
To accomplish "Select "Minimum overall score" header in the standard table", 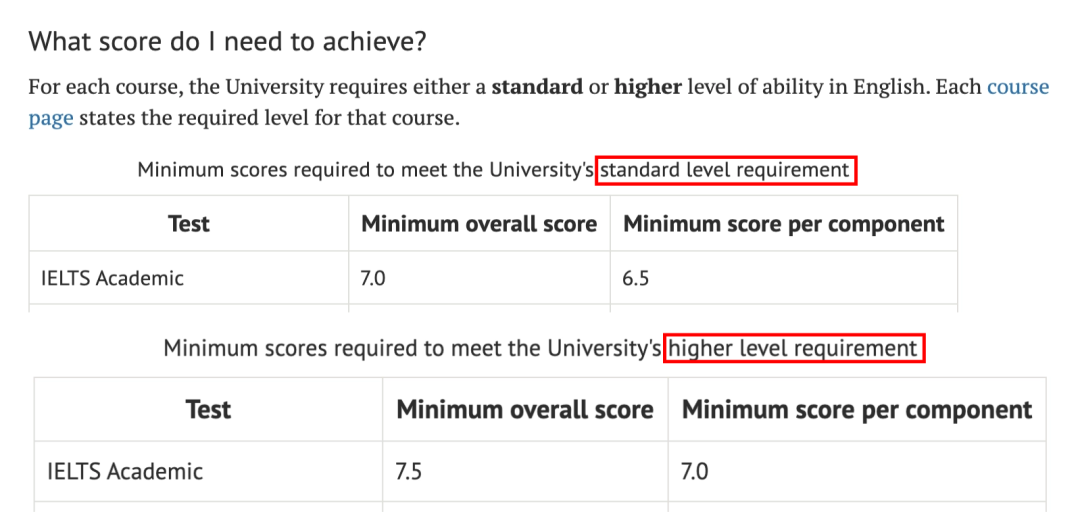I will point(479,224).
